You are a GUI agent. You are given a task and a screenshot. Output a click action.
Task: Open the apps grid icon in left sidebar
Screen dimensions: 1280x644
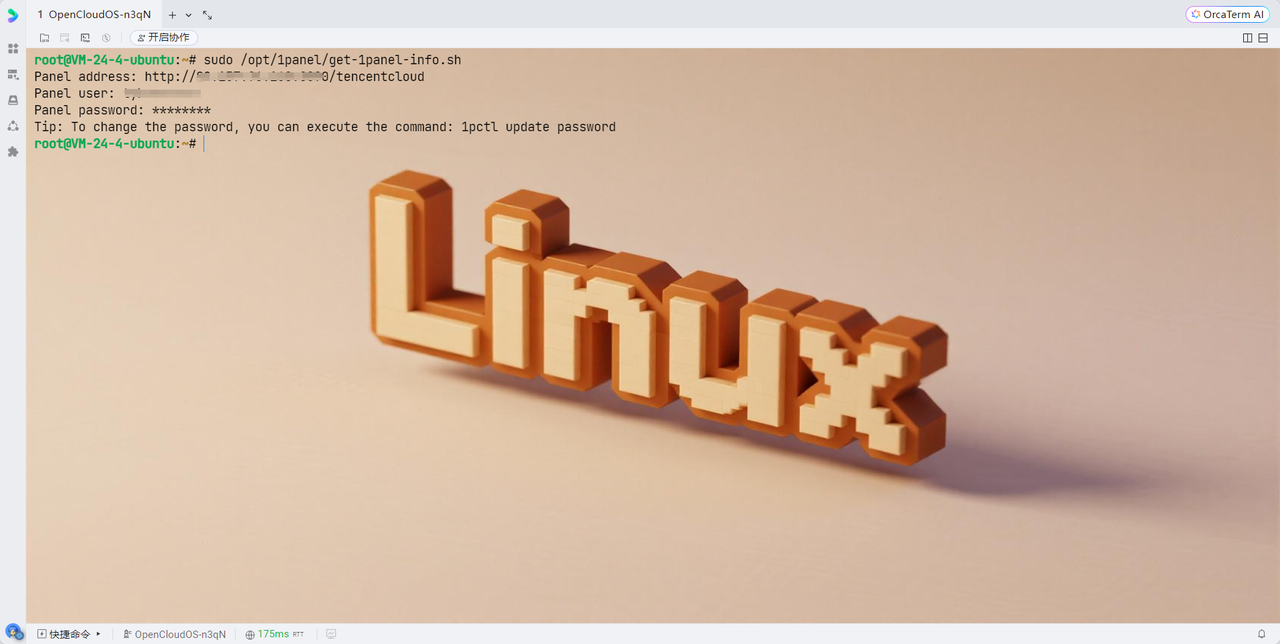13,48
